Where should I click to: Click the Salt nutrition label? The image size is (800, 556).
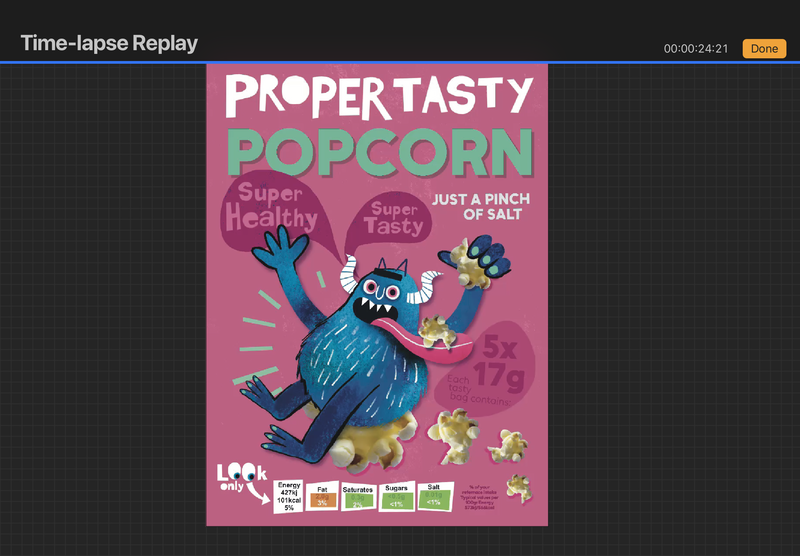[x=434, y=495]
